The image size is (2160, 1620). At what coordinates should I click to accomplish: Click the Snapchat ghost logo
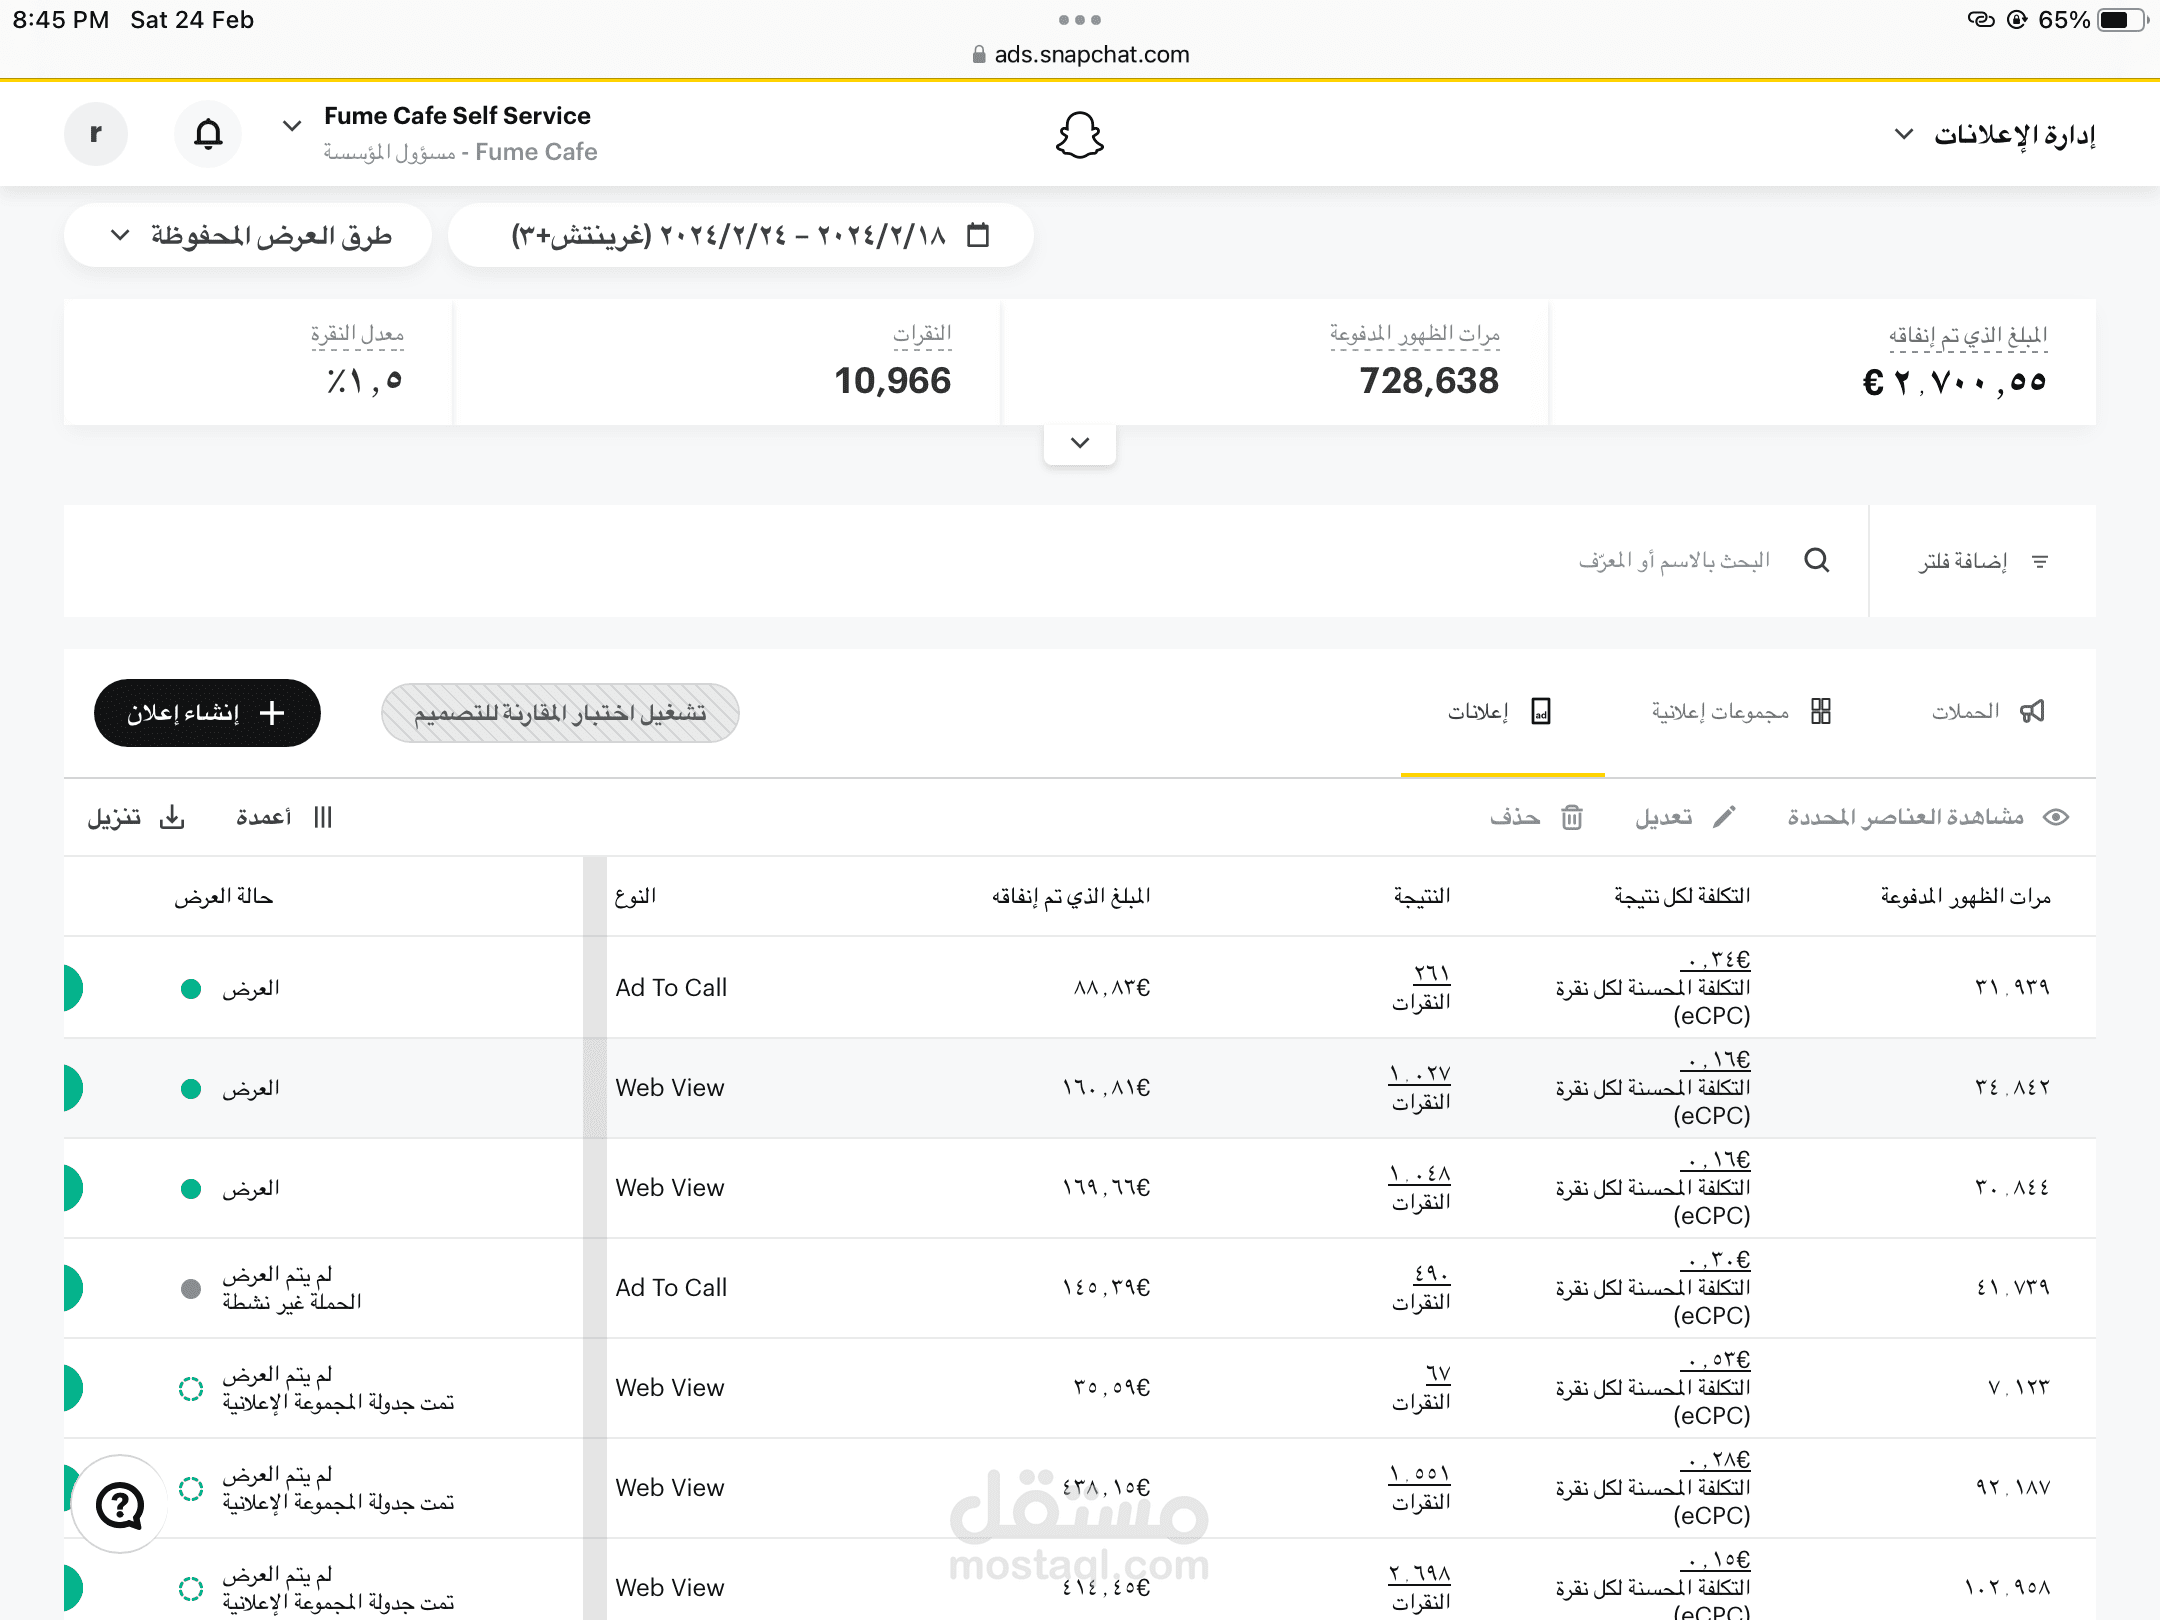pyautogui.click(x=1079, y=135)
